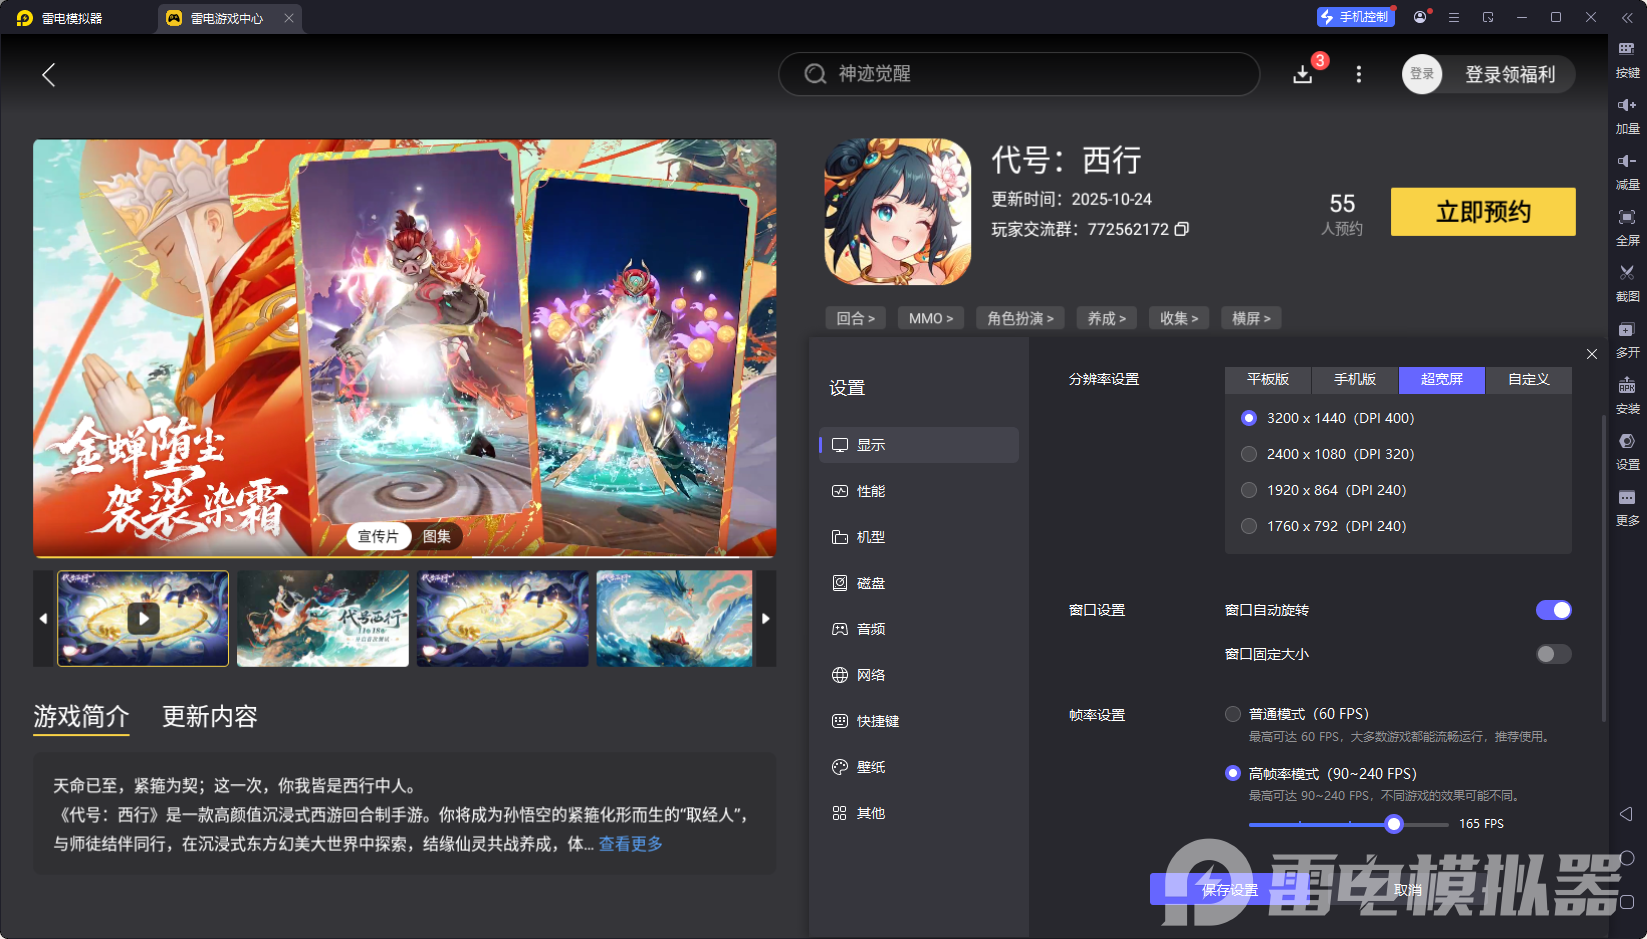Open 查看更多 link in game intro
The width and height of the screenshot is (1647, 939).
coord(631,844)
